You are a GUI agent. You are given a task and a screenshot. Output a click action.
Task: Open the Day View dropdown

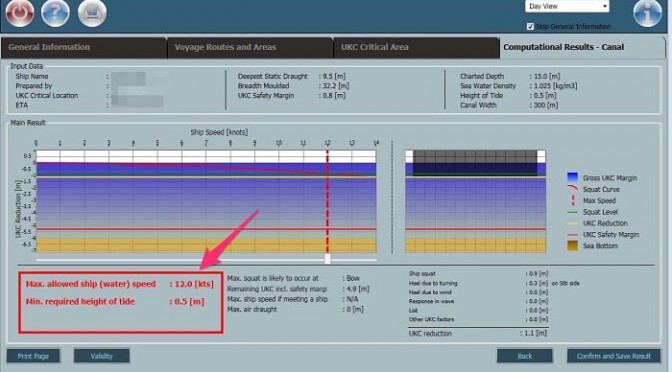[567, 6]
